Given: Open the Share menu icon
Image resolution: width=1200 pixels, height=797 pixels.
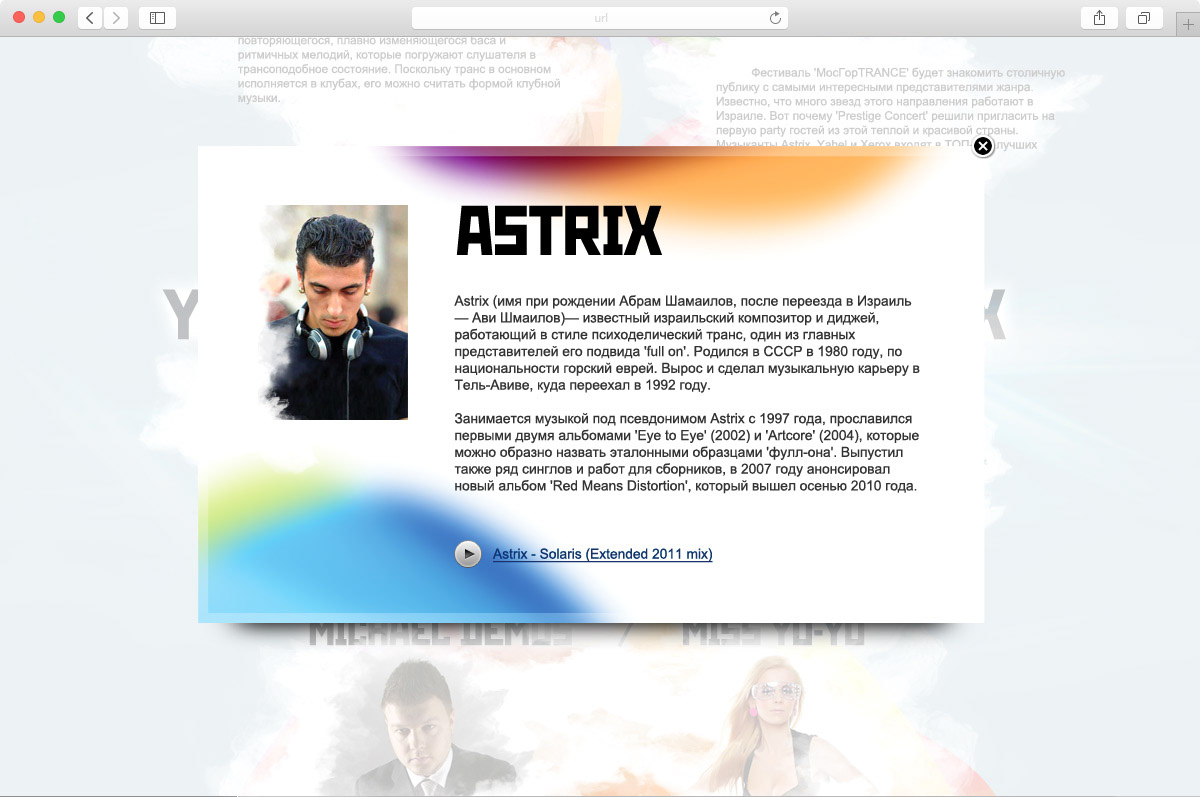Looking at the screenshot, I should tap(1099, 18).
